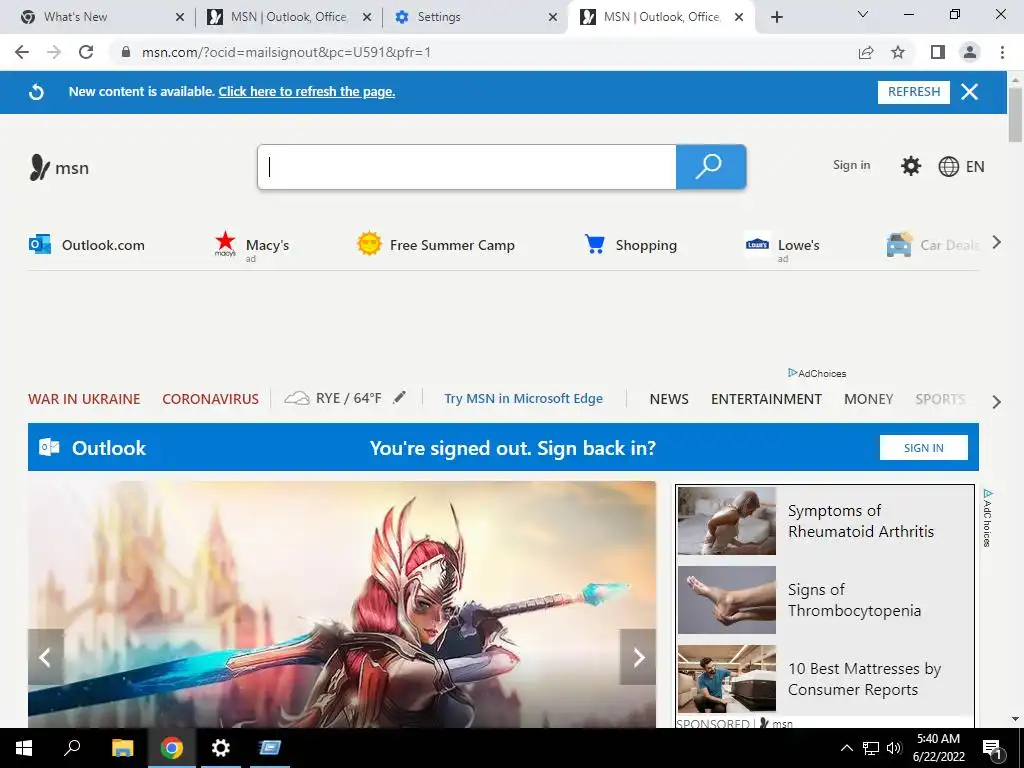Image resolution: width=1024 pixels, height=768 pixels.
Task: Open CORONAVIRUS link
Action: click(x=210, y=399)
